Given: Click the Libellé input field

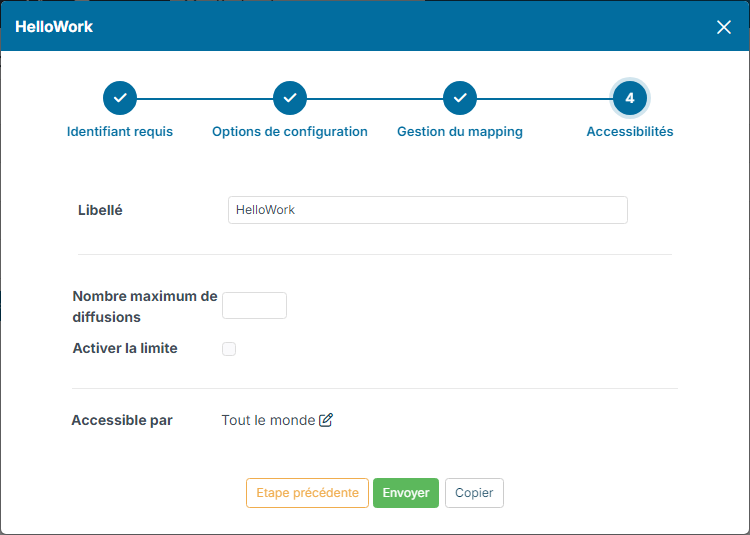Looking at the screenshot, I should pyautogui.click(x=428, y=210).
